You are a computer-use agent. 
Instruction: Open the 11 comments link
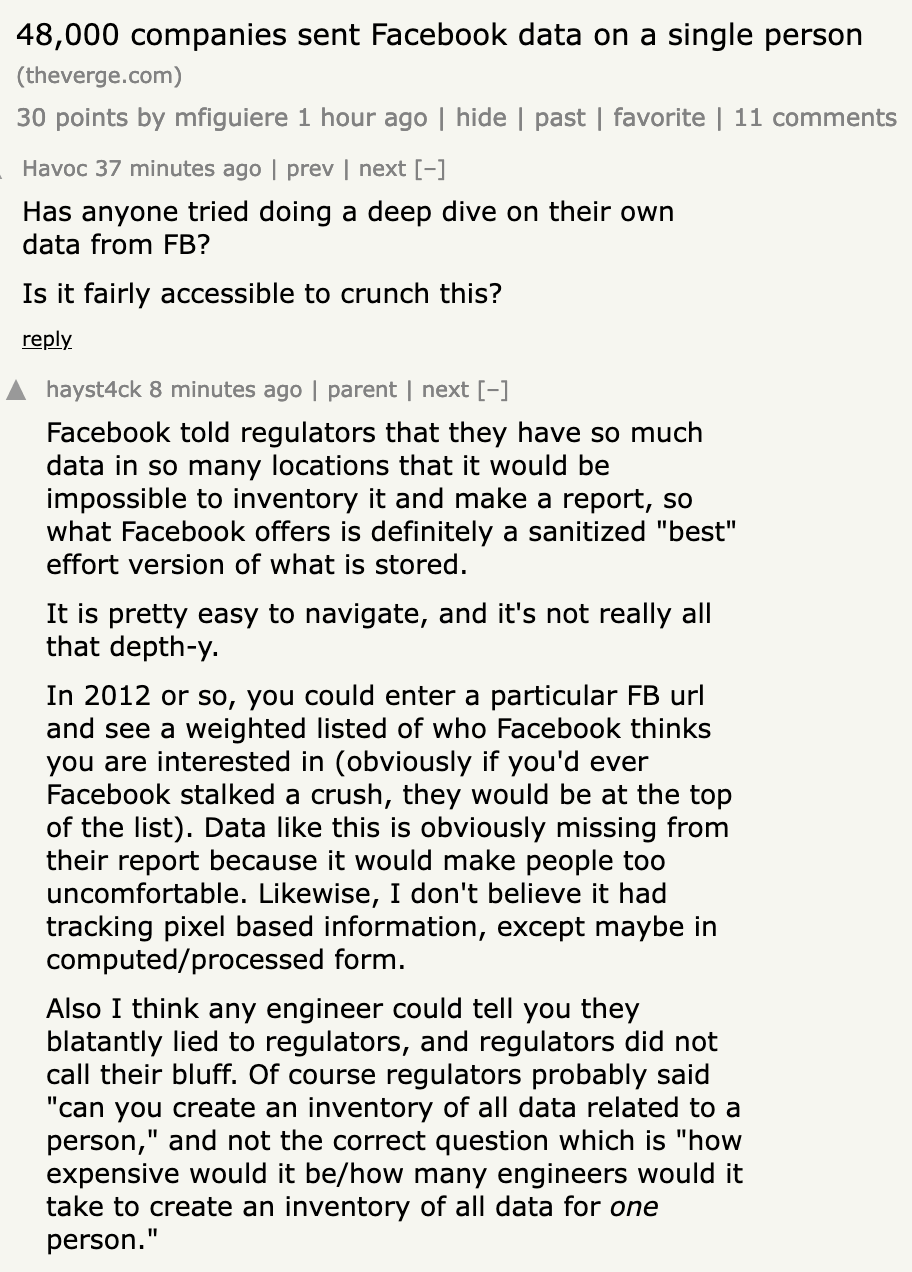pos(815,117)
